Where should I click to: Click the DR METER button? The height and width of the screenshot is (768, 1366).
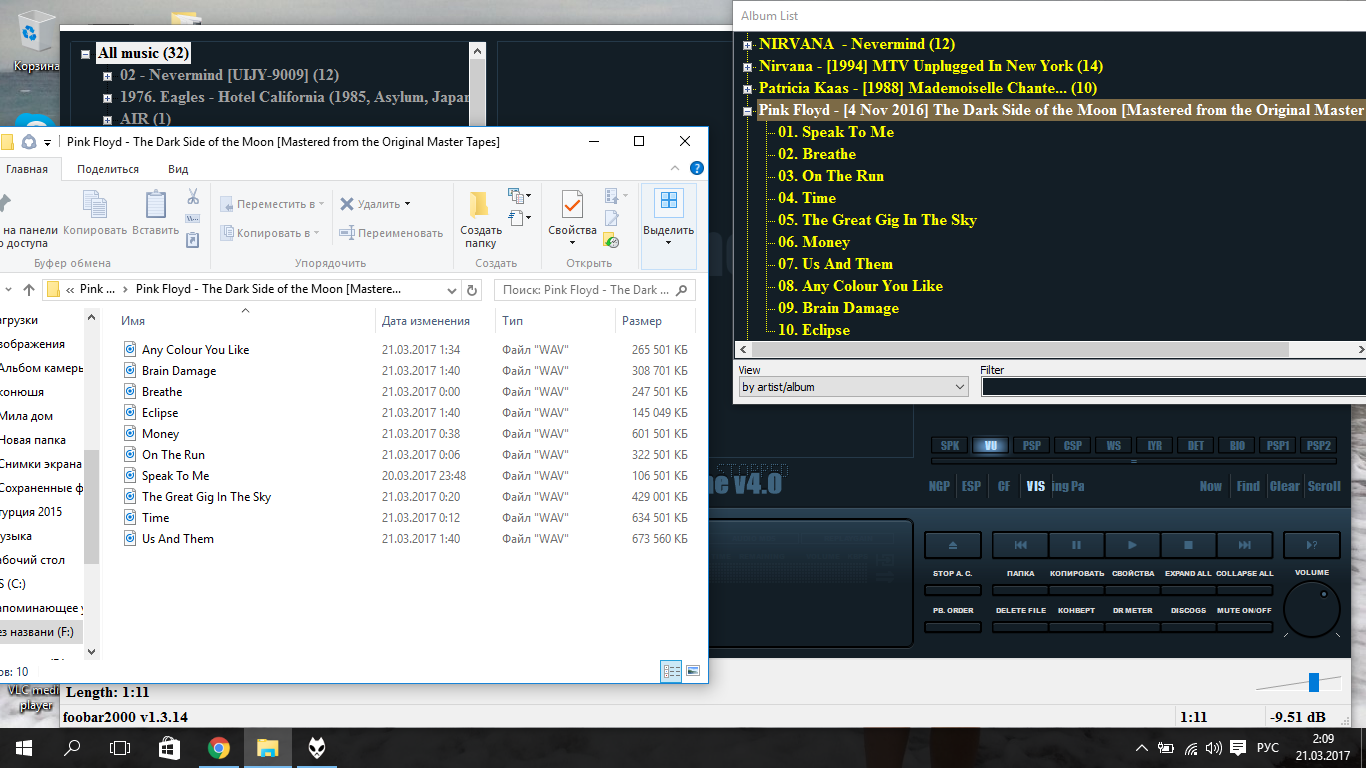[1132, 627]
